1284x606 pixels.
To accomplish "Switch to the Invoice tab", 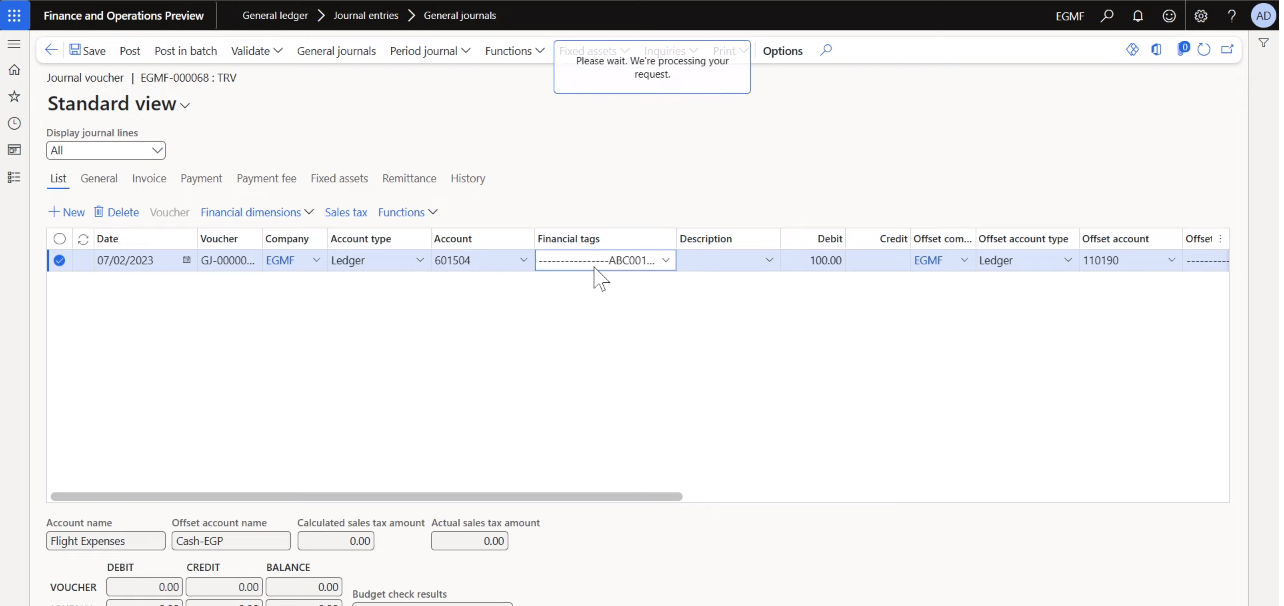I will pos(149,178).
